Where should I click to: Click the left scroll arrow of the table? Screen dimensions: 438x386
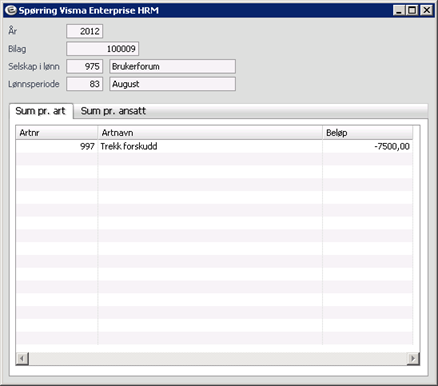click(x=22, y=358)
